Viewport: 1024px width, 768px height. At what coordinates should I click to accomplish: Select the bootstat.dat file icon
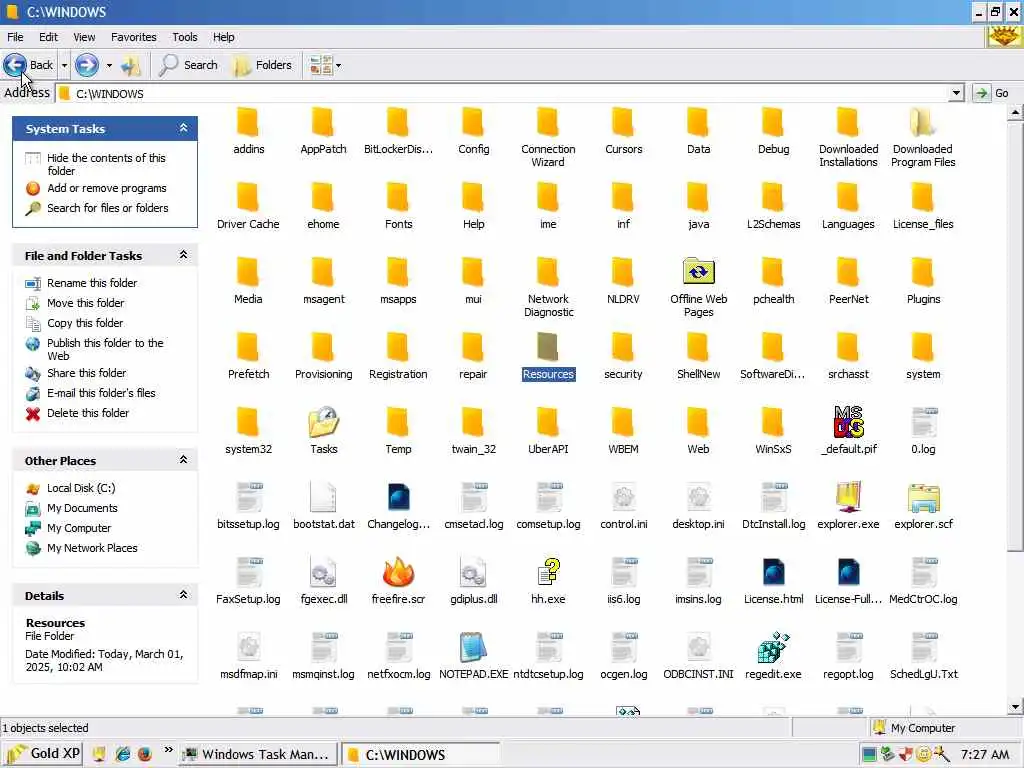(323, 496)
